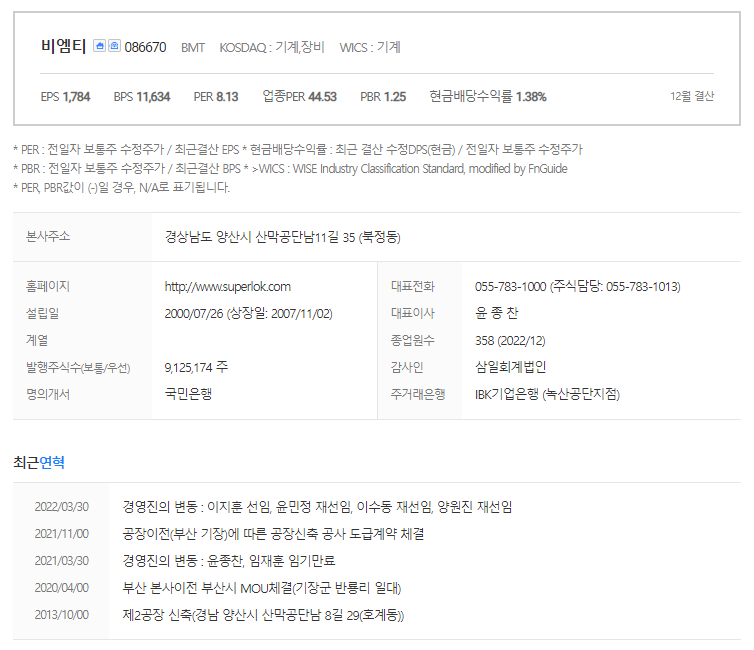Click the 2021/03/30 history date
Viewport: 754px width, 650px height.
pos(62,561)
